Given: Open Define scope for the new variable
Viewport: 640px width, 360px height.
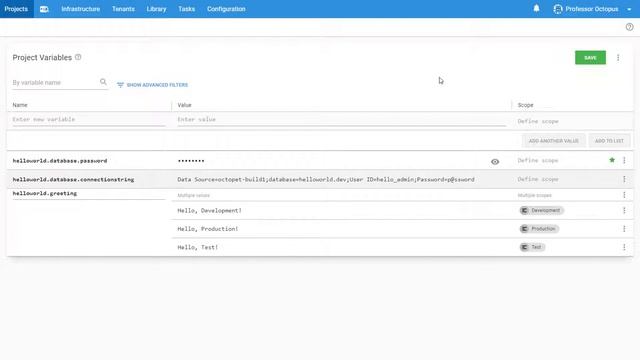Looking at the screenshot, I should click(x=538, y=121).
